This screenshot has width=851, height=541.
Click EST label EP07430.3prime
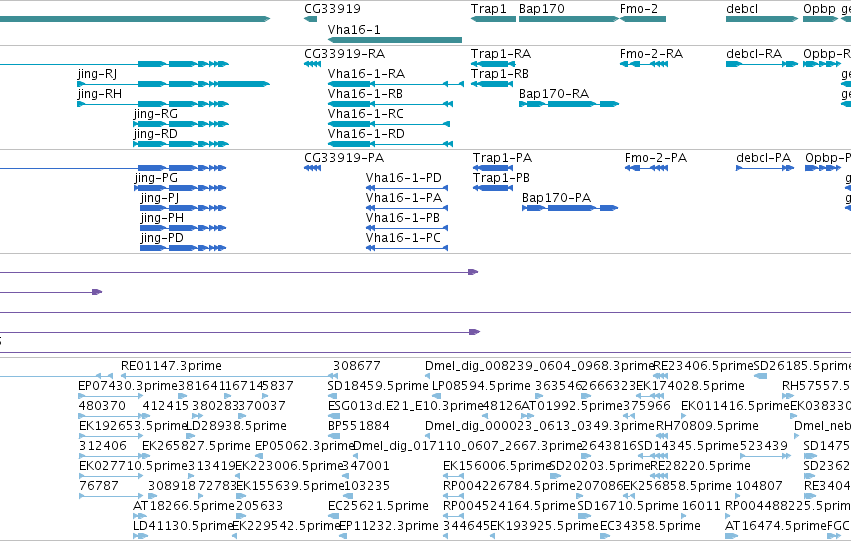coord(128,386)
